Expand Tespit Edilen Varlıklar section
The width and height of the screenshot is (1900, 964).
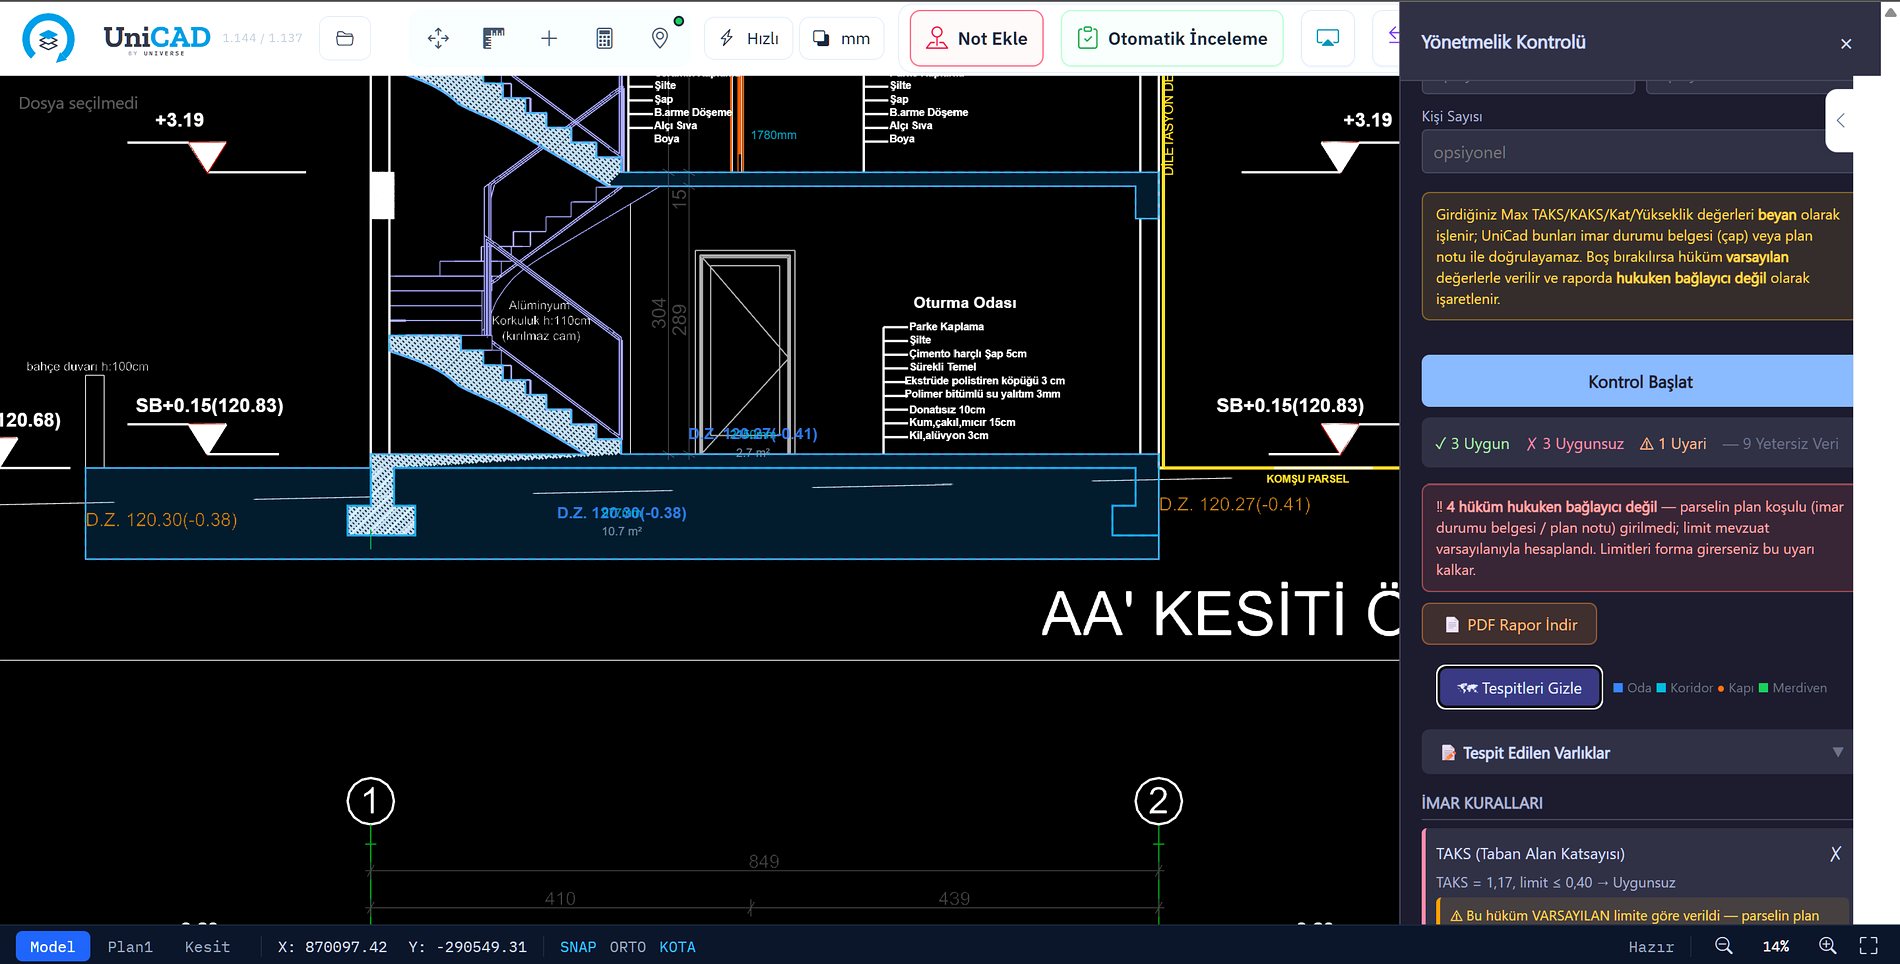[1637, 752]
